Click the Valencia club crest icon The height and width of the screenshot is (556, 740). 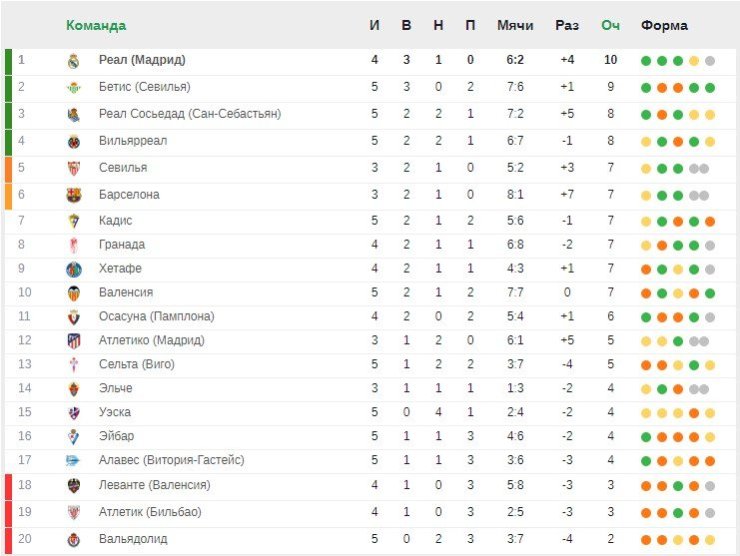[x=74, y=293]
